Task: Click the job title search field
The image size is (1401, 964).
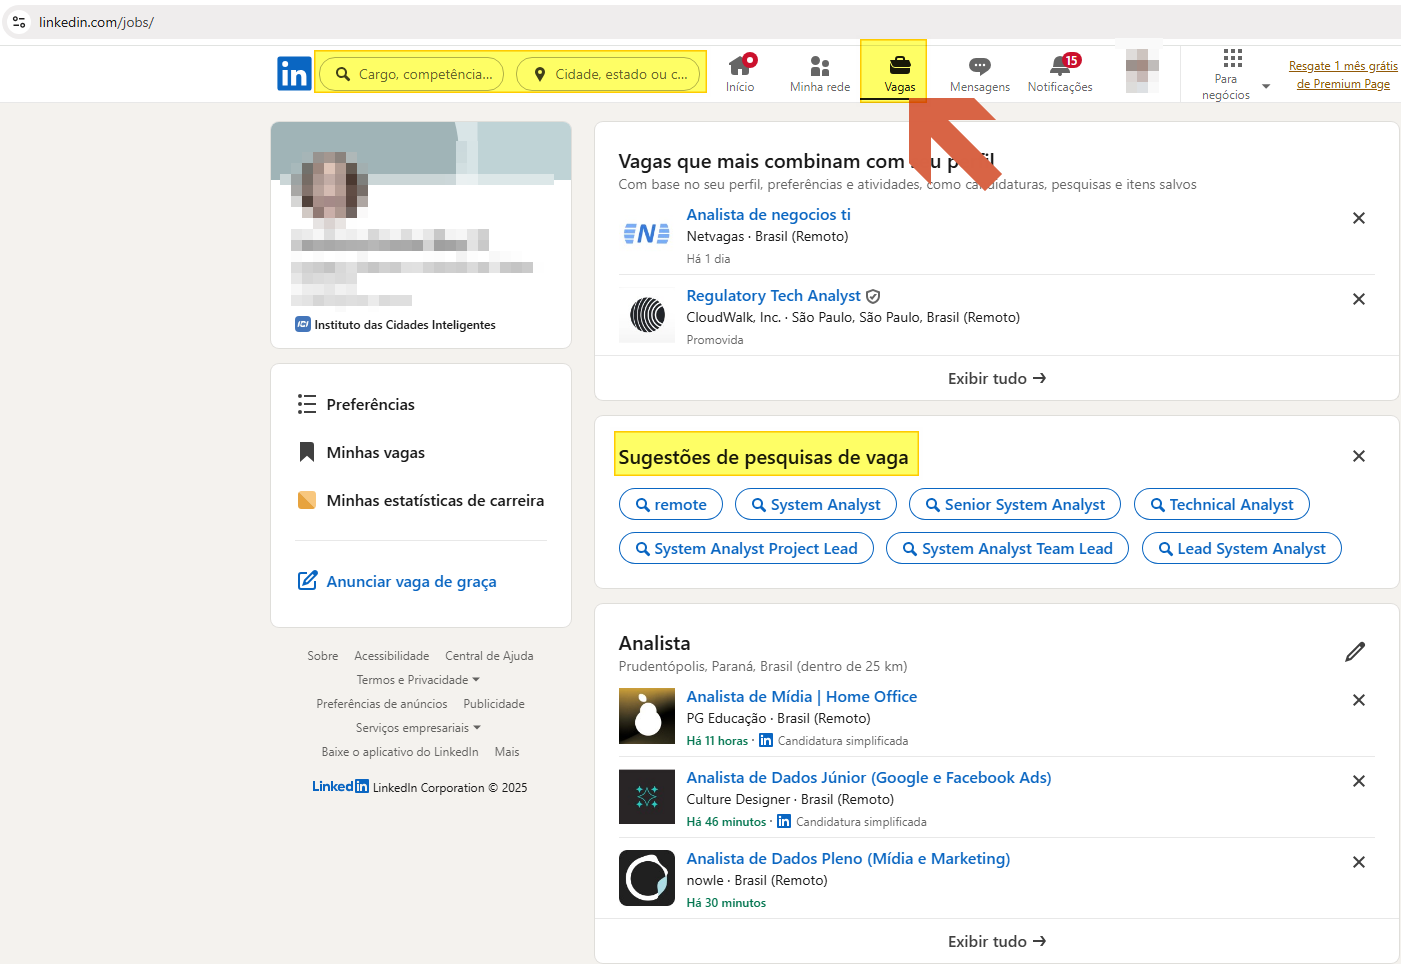Action: (x=413, y=74)
